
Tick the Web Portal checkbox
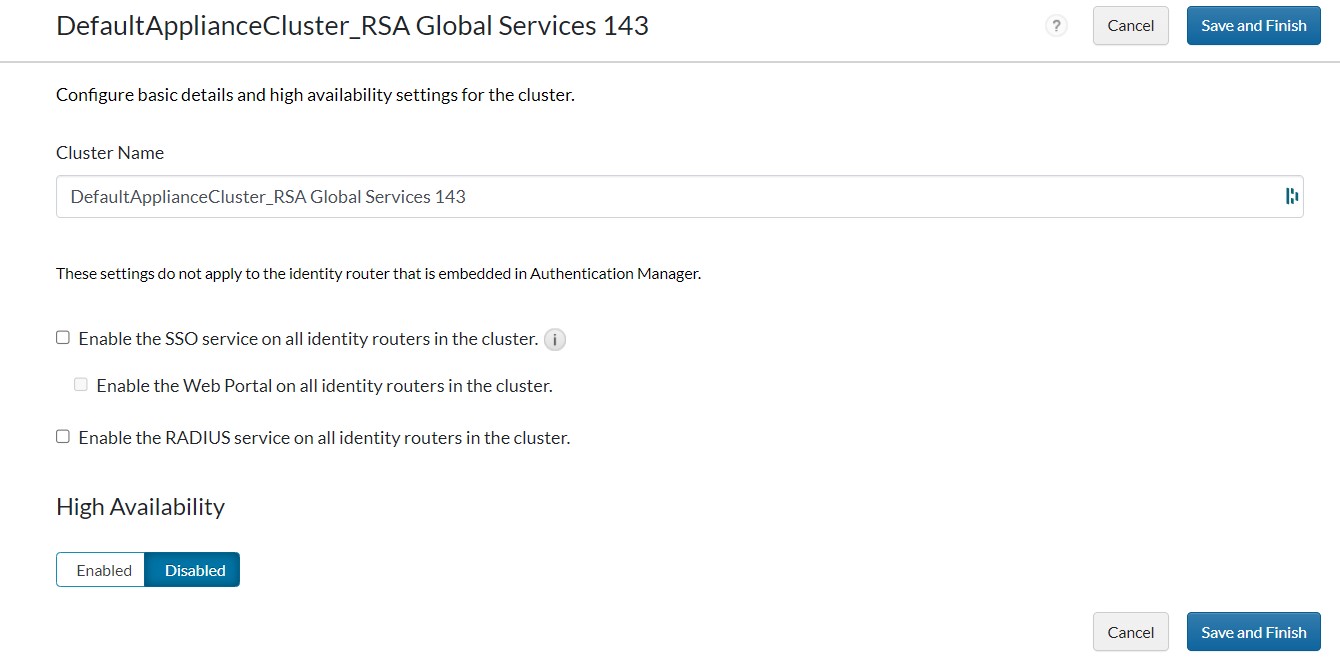81,384
